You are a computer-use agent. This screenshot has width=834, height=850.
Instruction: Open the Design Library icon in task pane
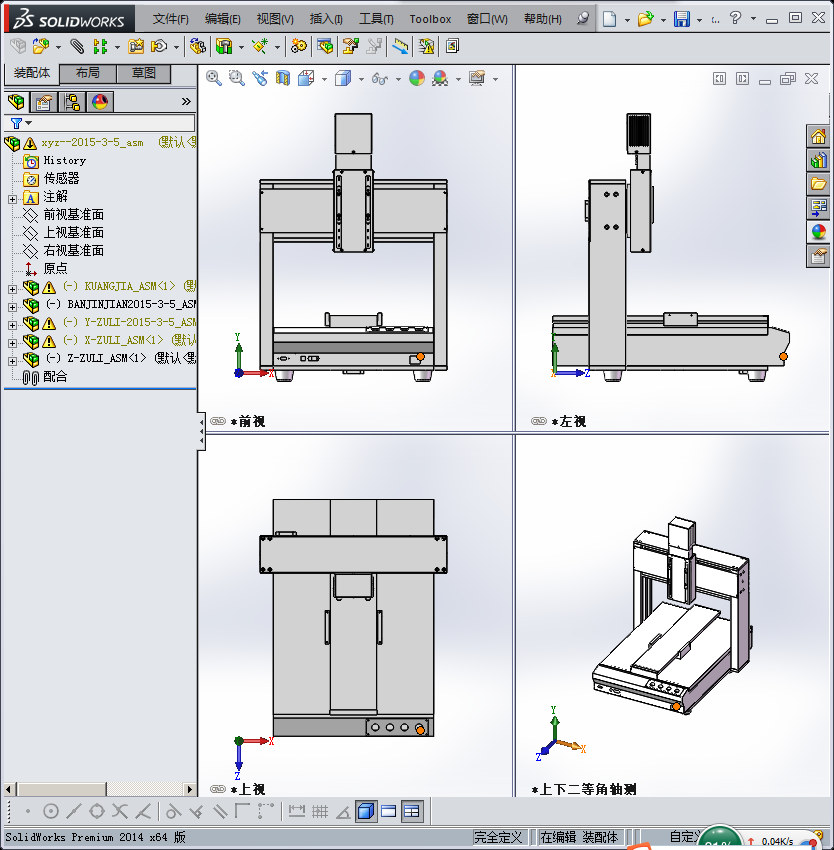(x=818, y=160)
